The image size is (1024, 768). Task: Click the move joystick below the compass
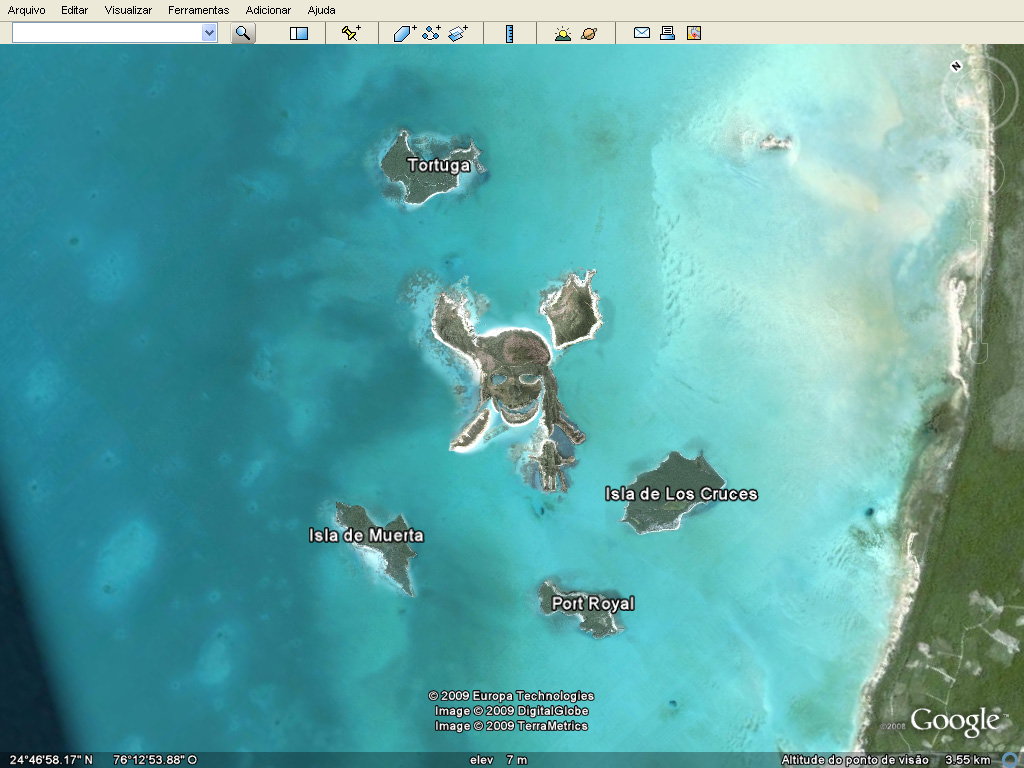978,173
